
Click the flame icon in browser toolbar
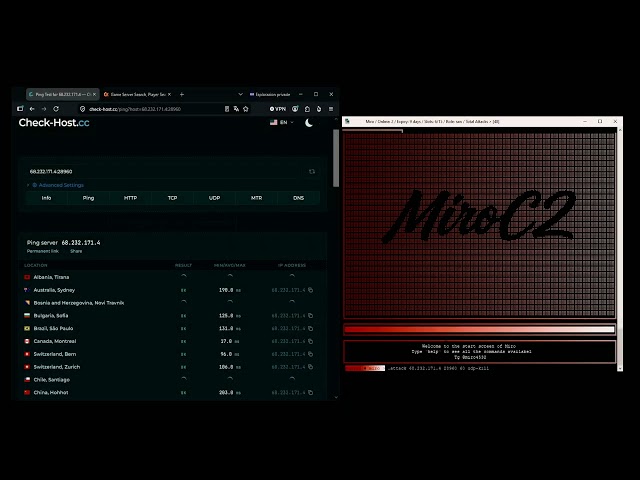click(x=319, y=109)
